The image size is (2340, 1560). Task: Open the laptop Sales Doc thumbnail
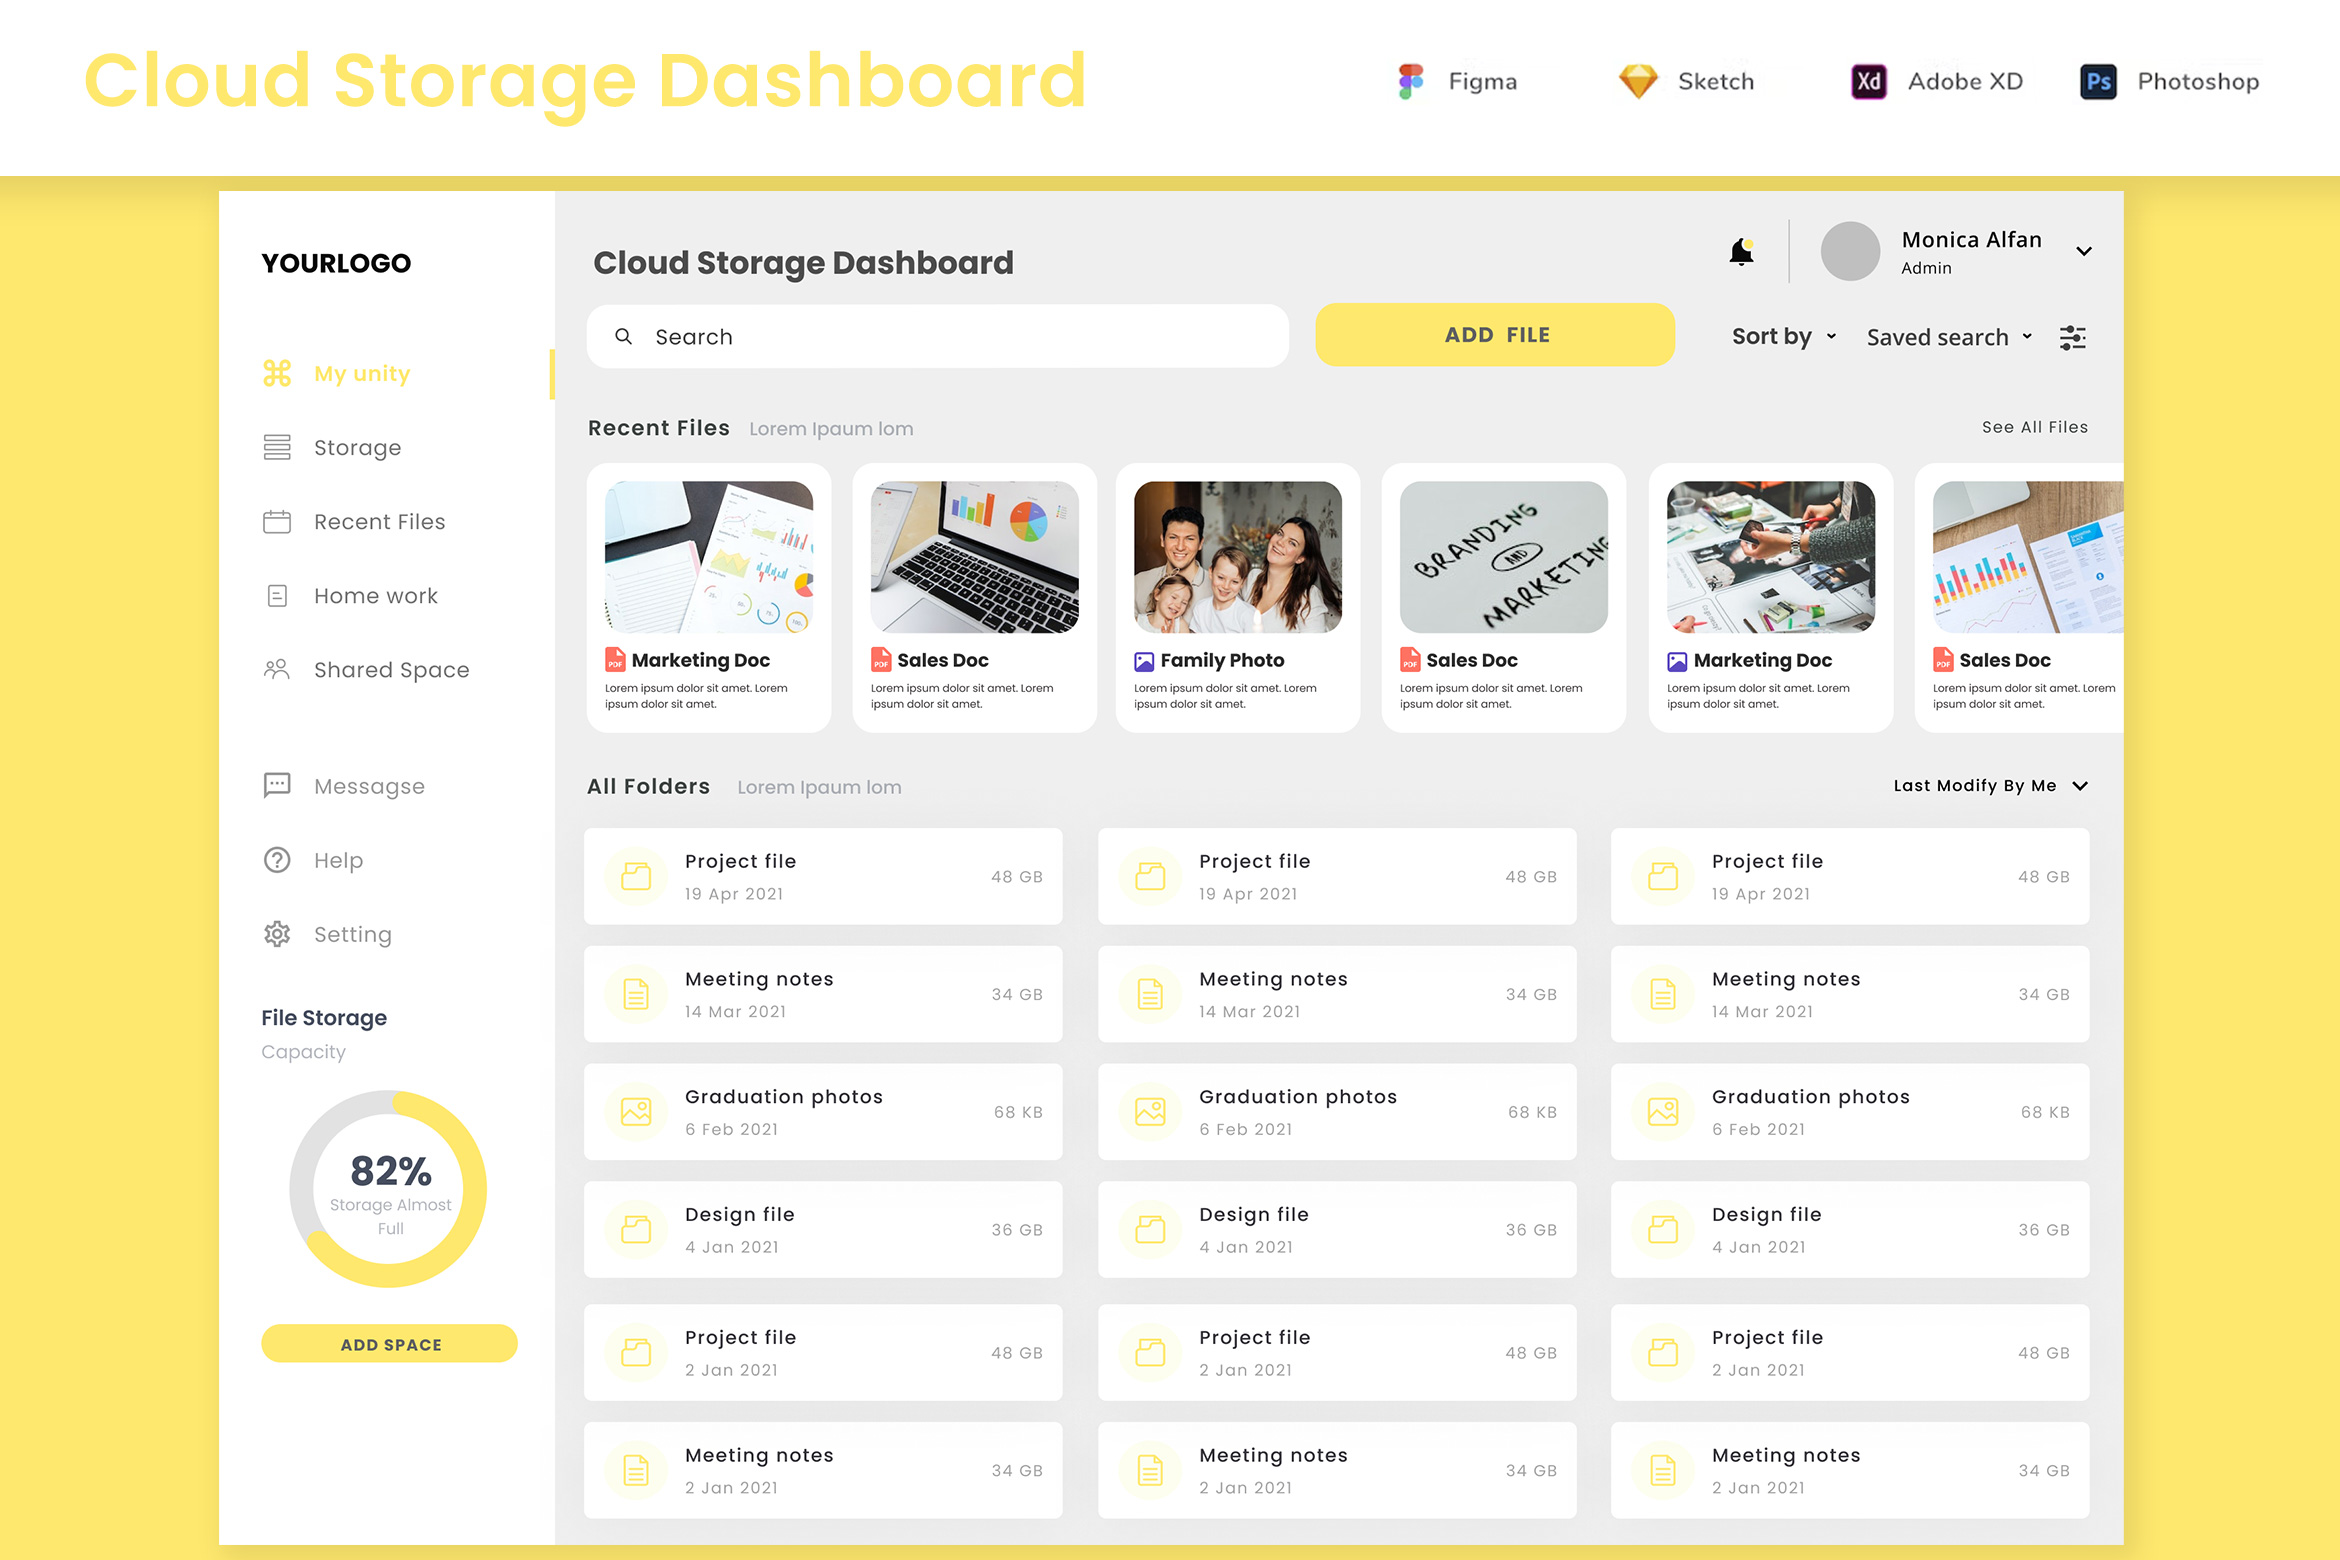pos(975,557)
